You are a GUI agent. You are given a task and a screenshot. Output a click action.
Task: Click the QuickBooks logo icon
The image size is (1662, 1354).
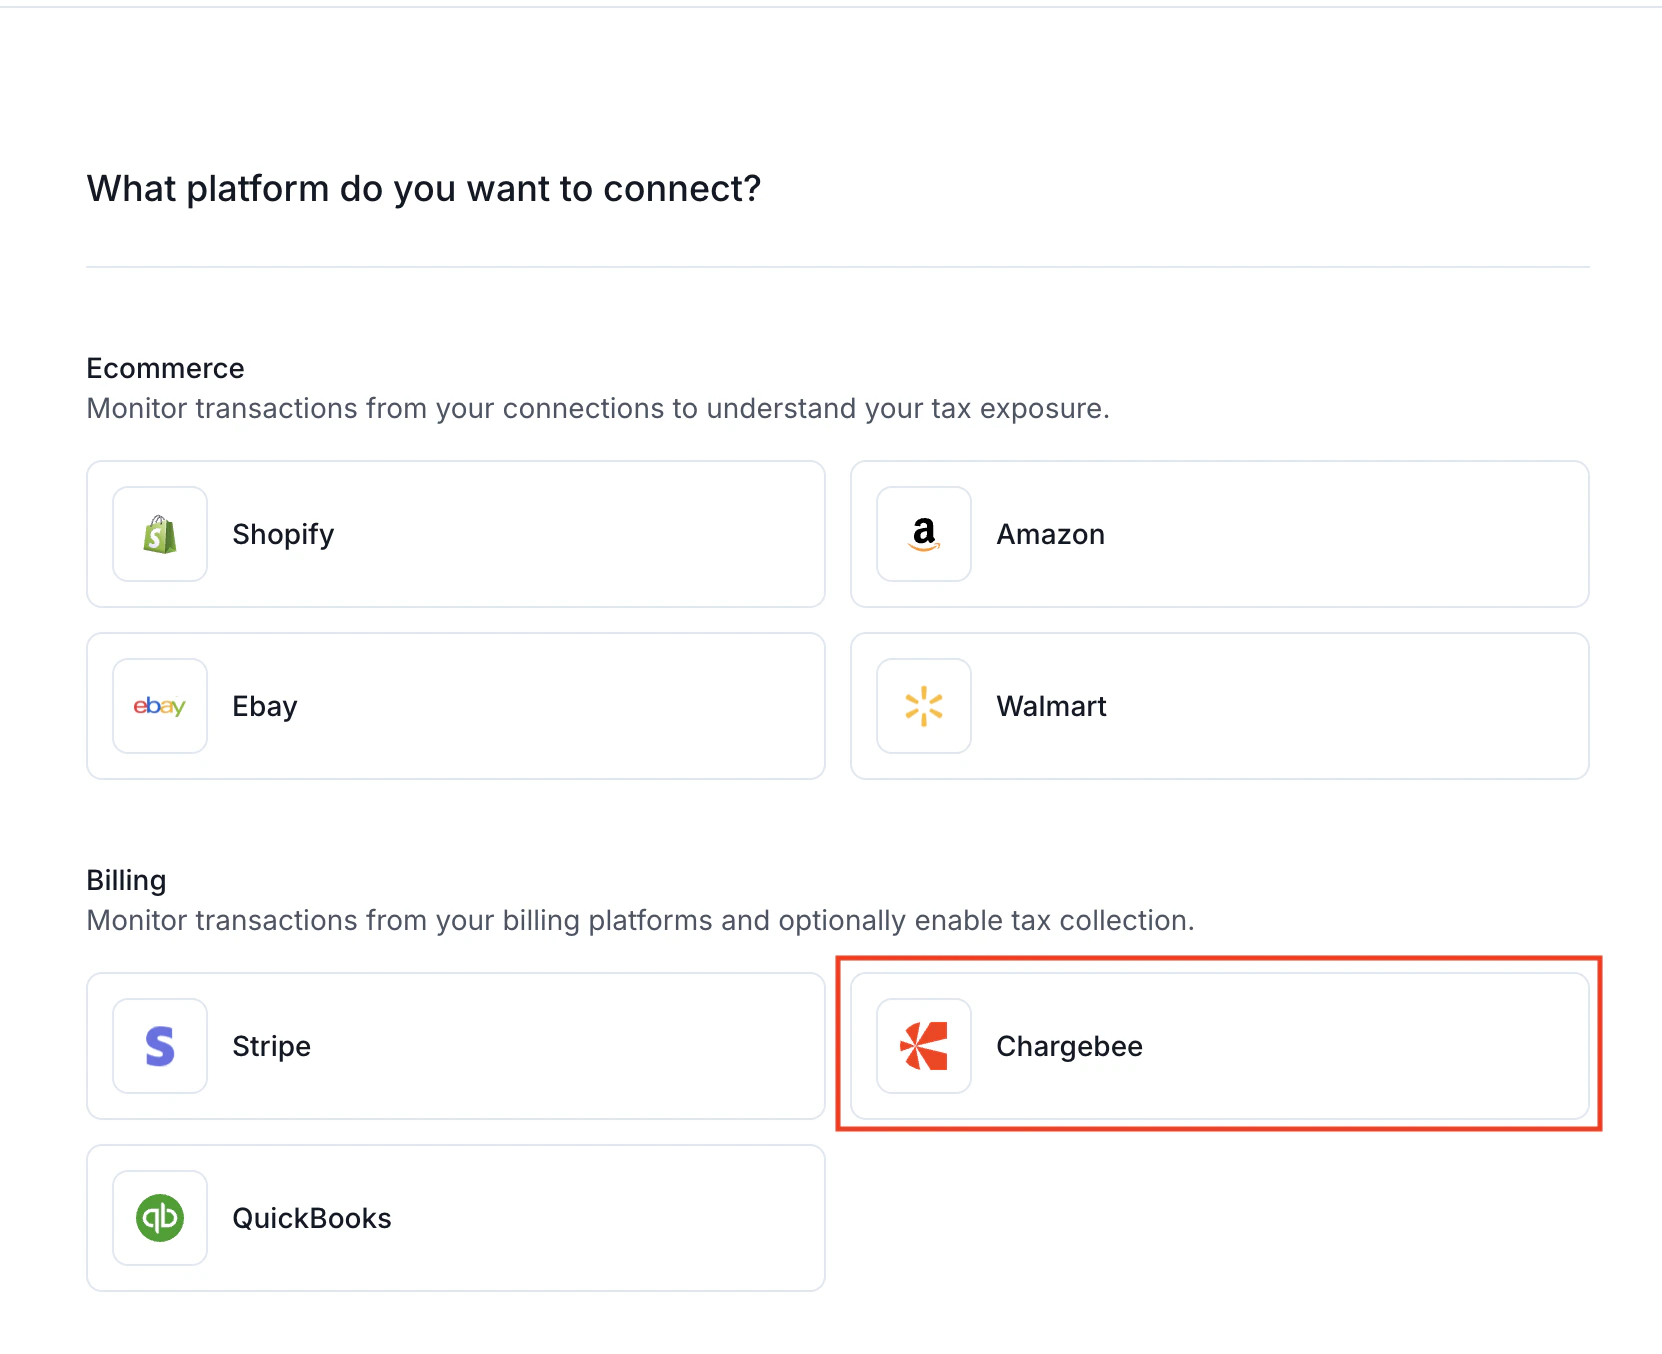[x=160, y=1218]
